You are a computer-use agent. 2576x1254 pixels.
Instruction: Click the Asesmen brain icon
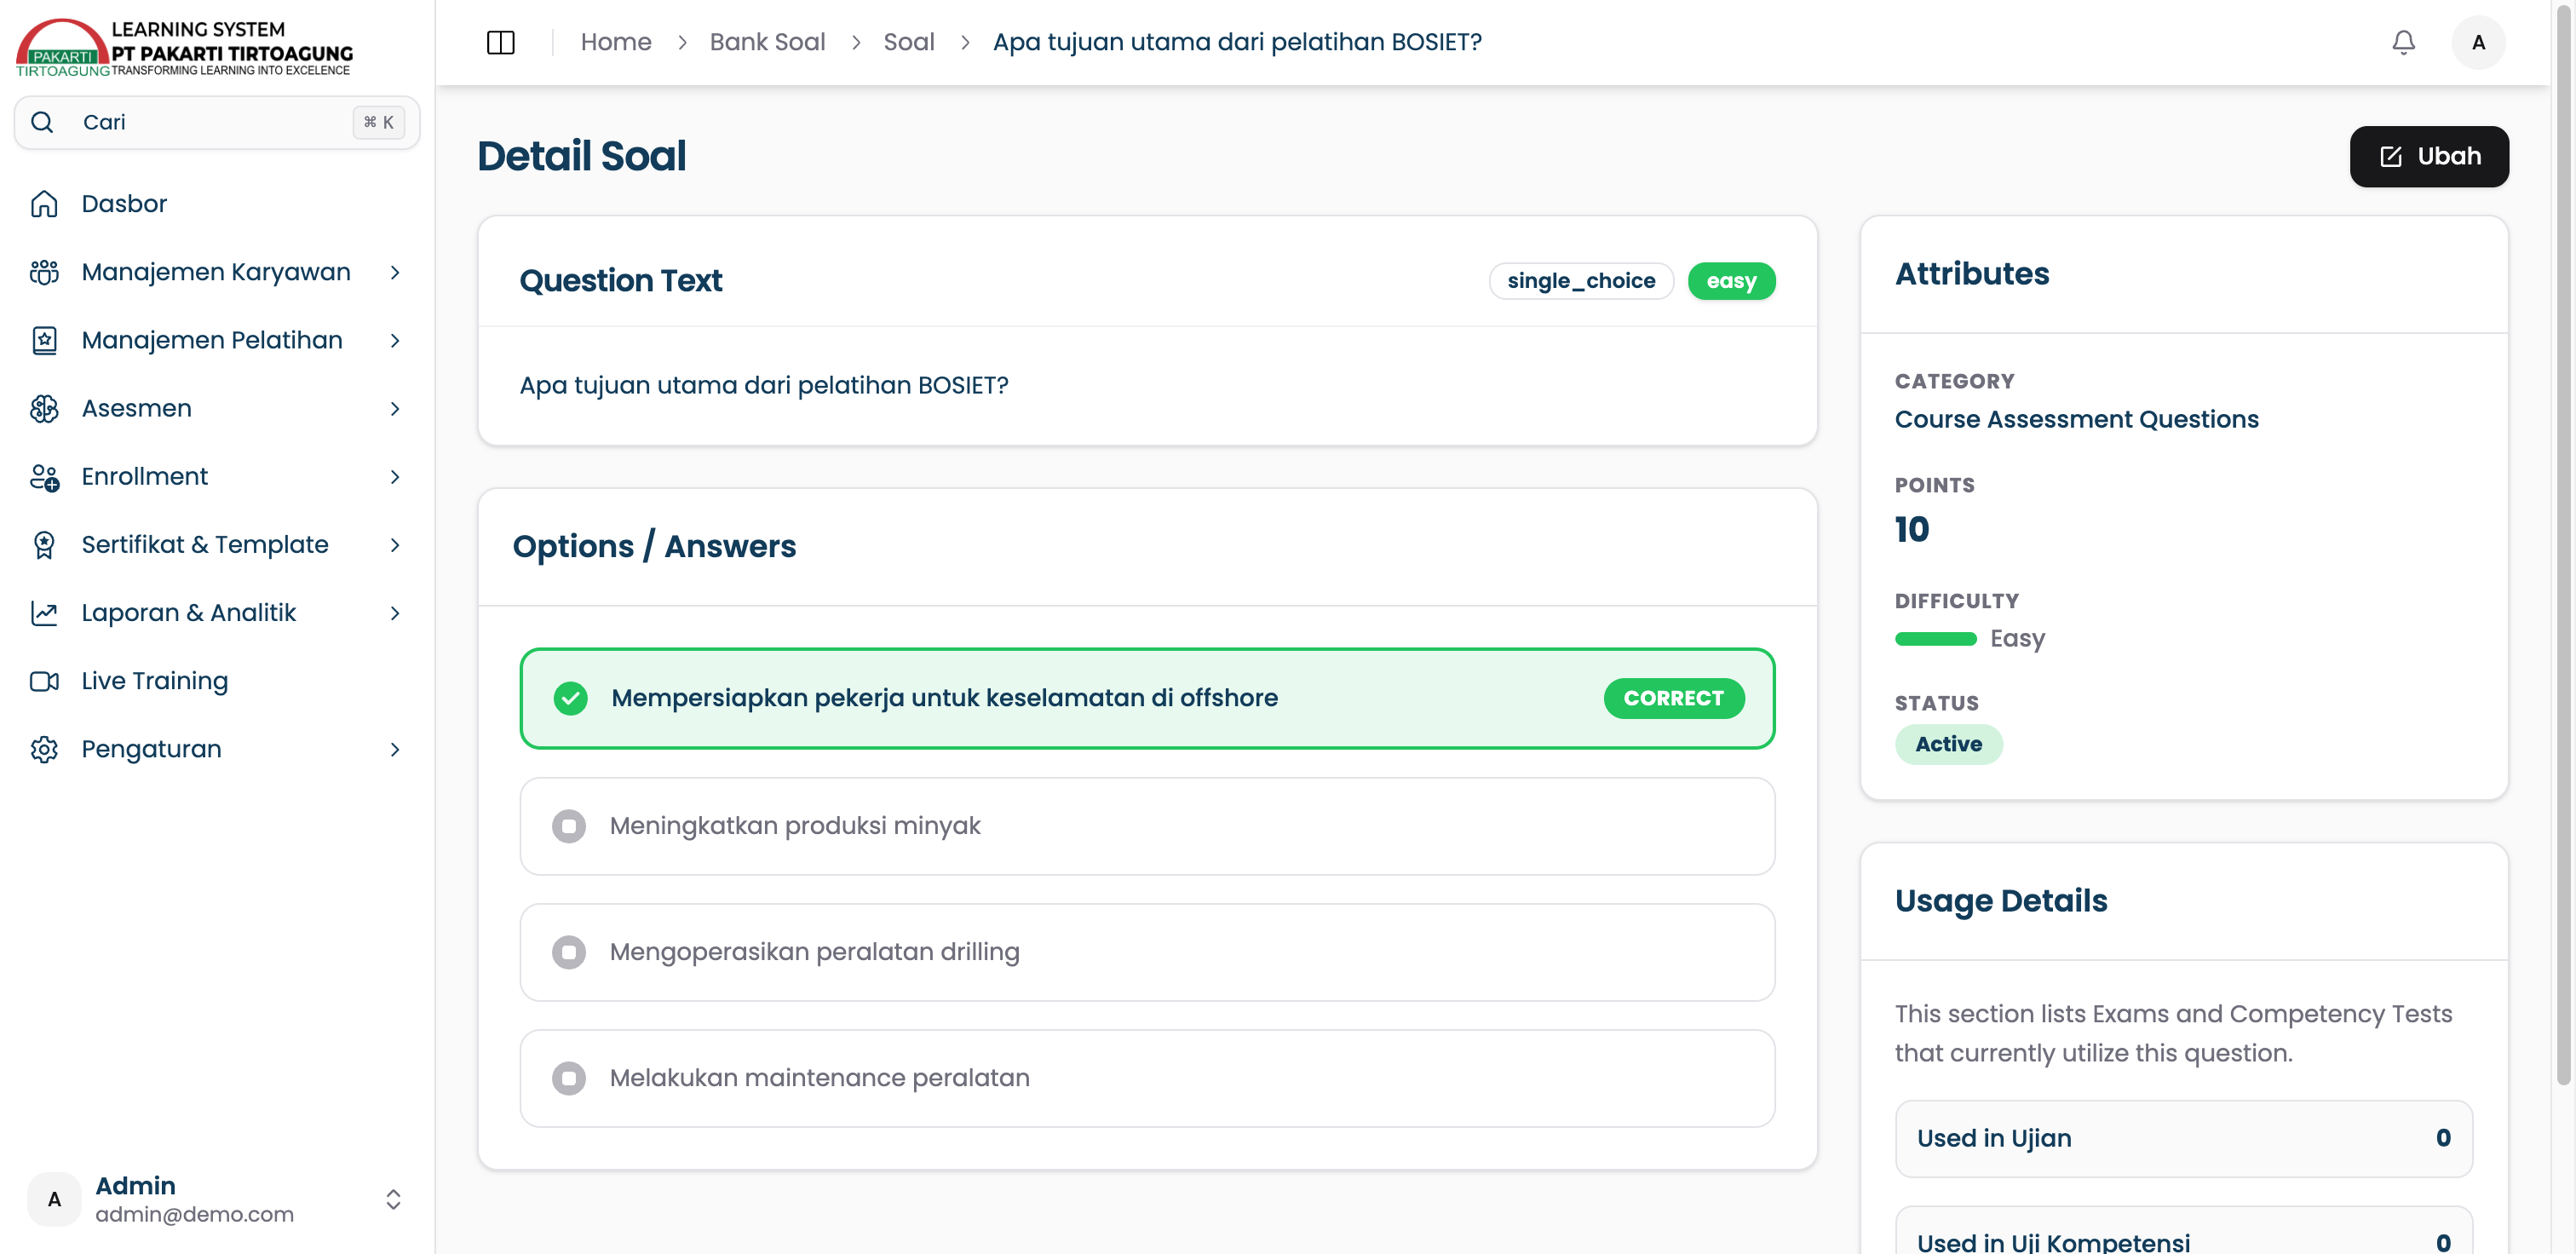click(x=44, y=408)
